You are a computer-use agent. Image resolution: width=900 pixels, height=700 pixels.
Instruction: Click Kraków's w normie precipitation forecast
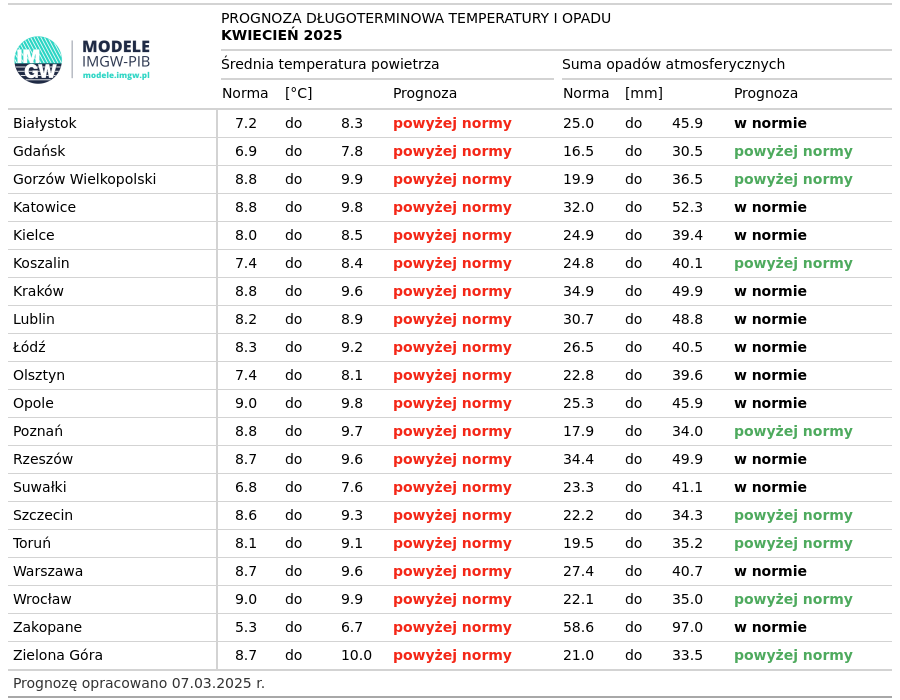coord(770,291)
